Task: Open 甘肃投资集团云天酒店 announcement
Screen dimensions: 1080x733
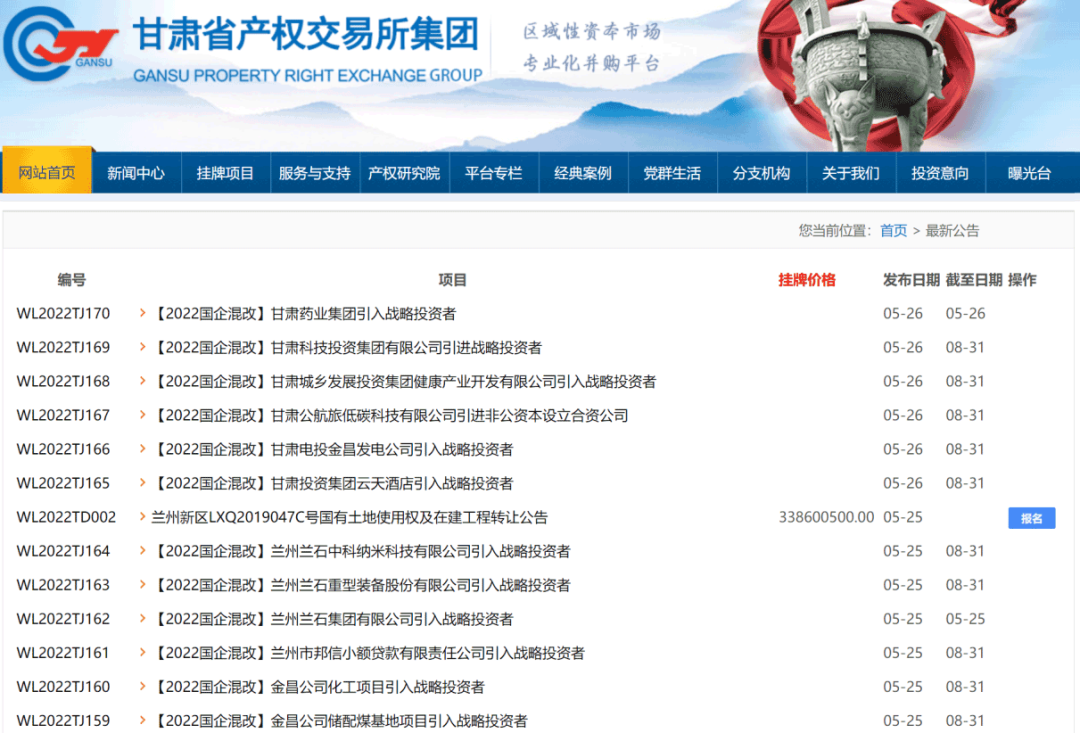Action: tap(332, 483)
